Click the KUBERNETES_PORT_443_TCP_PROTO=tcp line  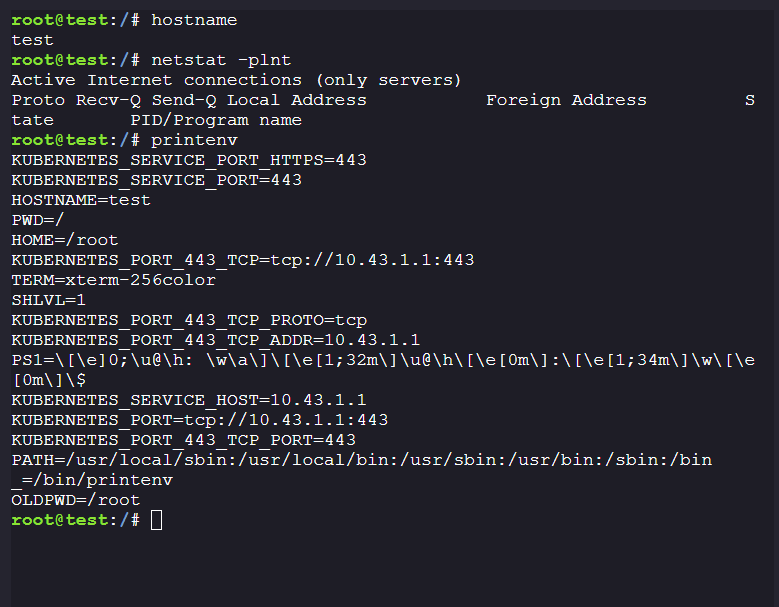click(x=189, y=320)
